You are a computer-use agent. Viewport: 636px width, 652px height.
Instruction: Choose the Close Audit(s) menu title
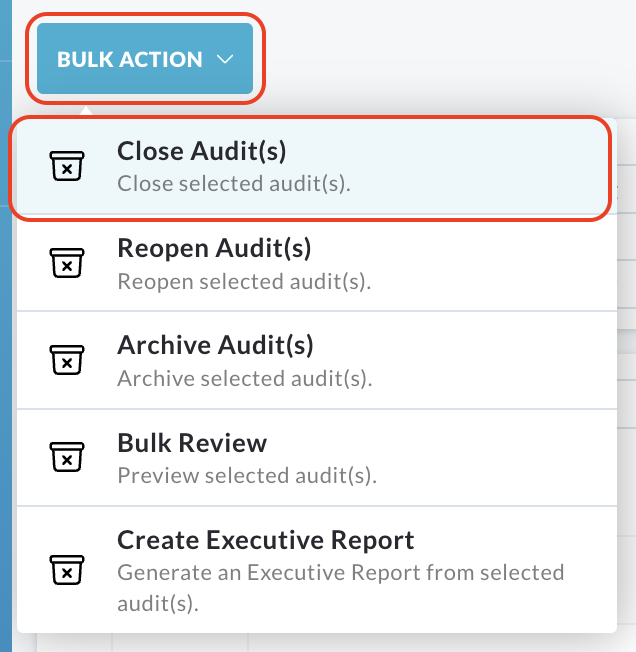tap(202, 151)
